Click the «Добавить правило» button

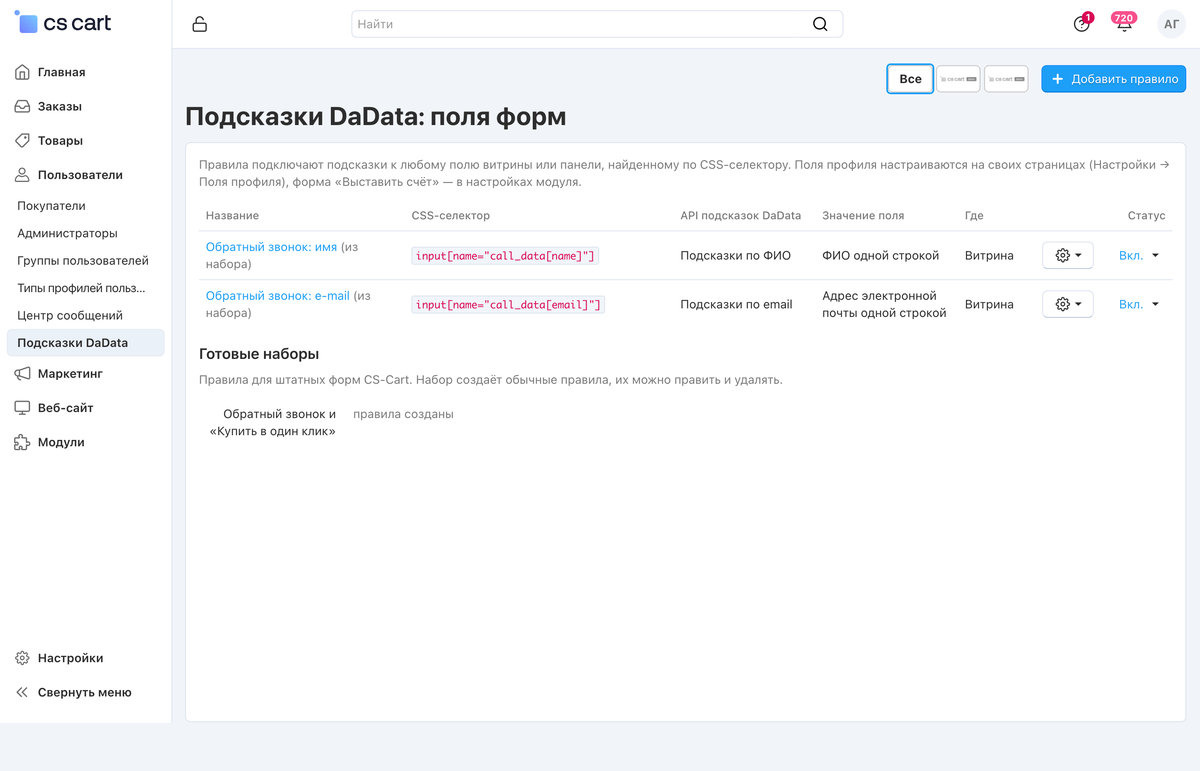[1114, 79]
